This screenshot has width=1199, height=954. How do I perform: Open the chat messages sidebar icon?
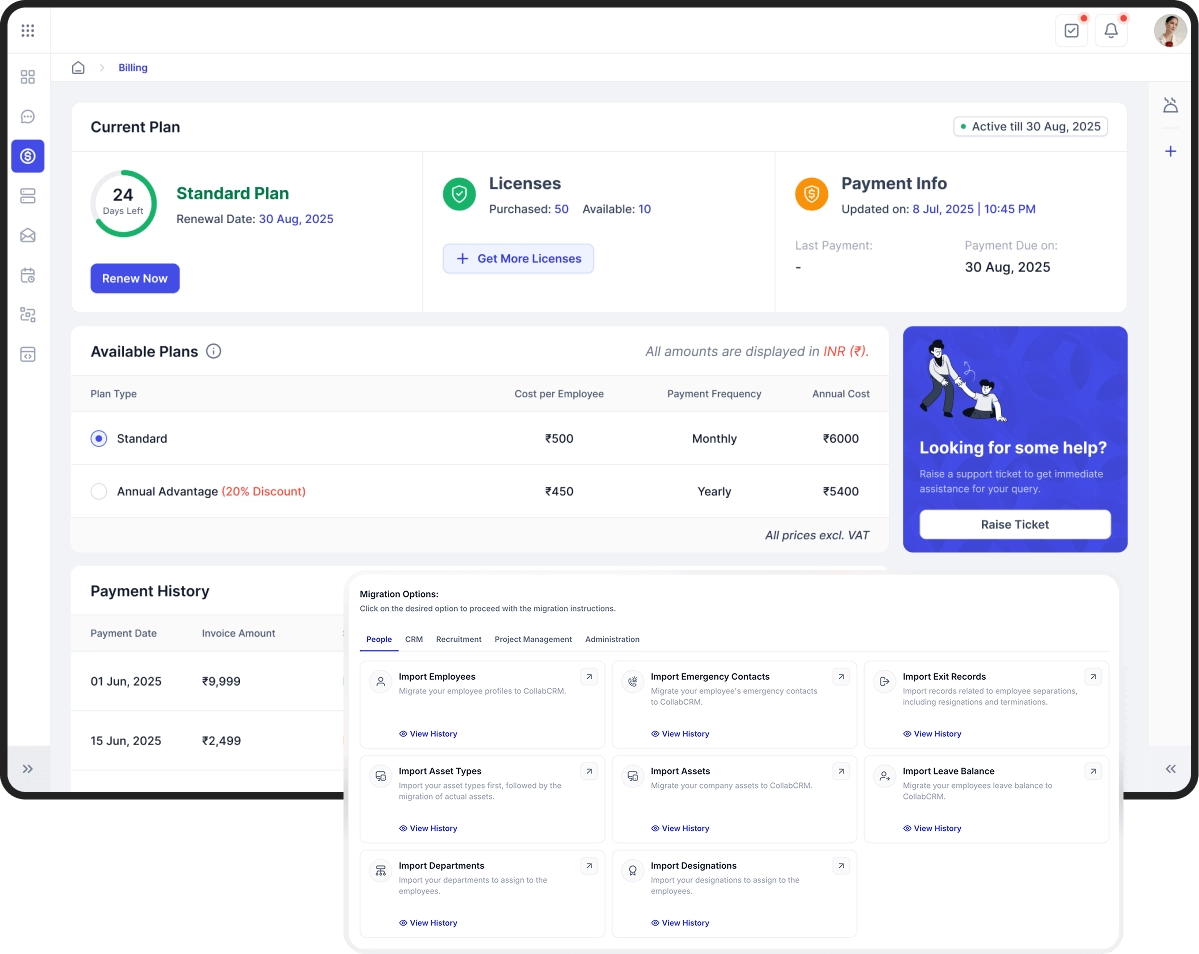[x=28, y=117]
